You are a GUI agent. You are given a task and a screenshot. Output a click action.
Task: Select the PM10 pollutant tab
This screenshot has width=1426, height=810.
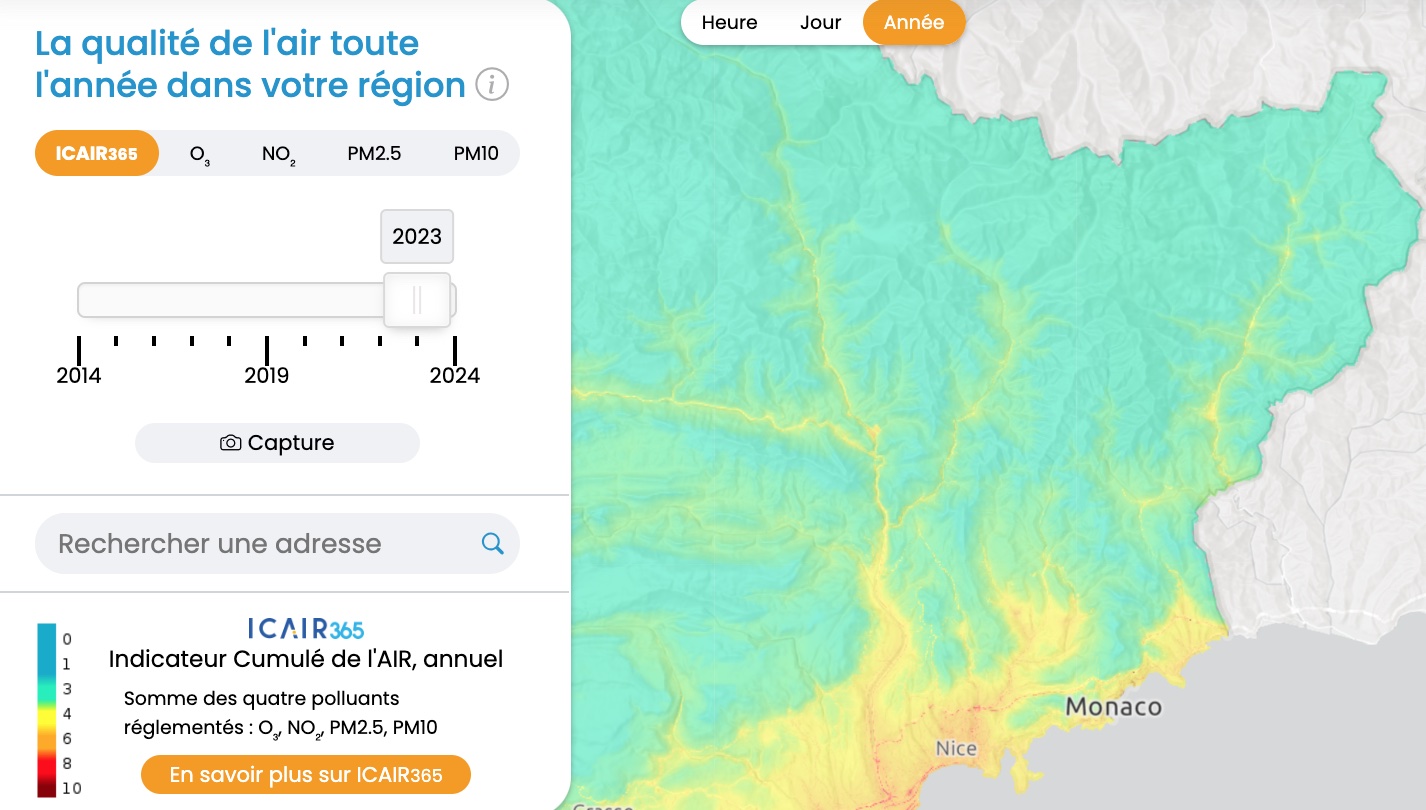point(476,154)
